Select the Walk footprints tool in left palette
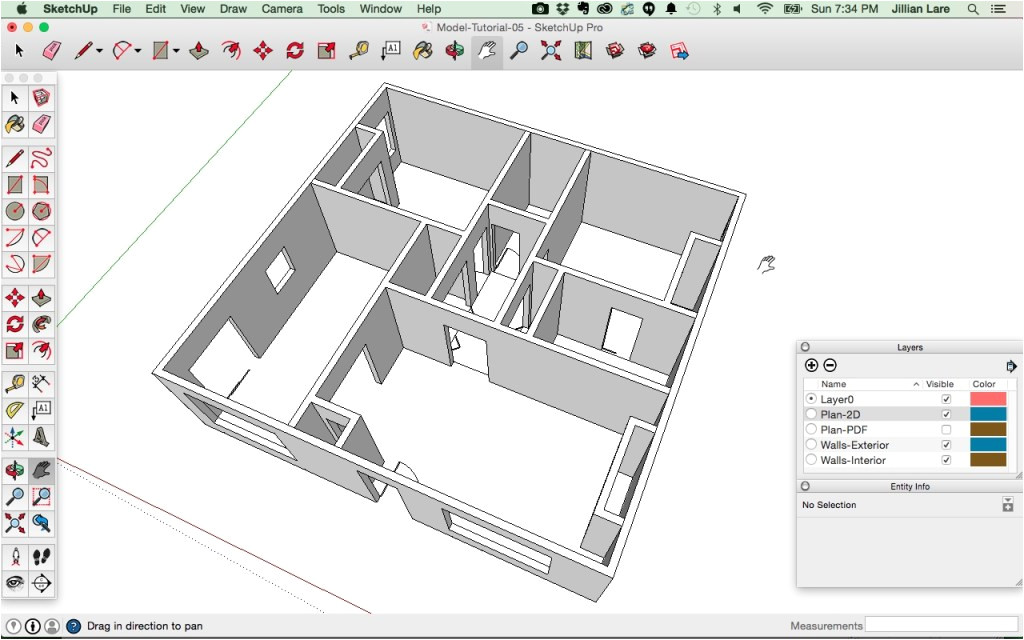 [x=41, y=557]
